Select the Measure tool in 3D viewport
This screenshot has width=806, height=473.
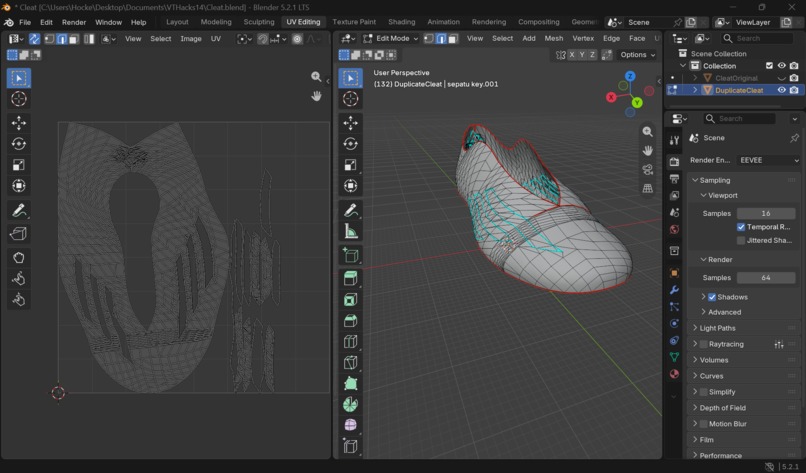pos(351,231)
